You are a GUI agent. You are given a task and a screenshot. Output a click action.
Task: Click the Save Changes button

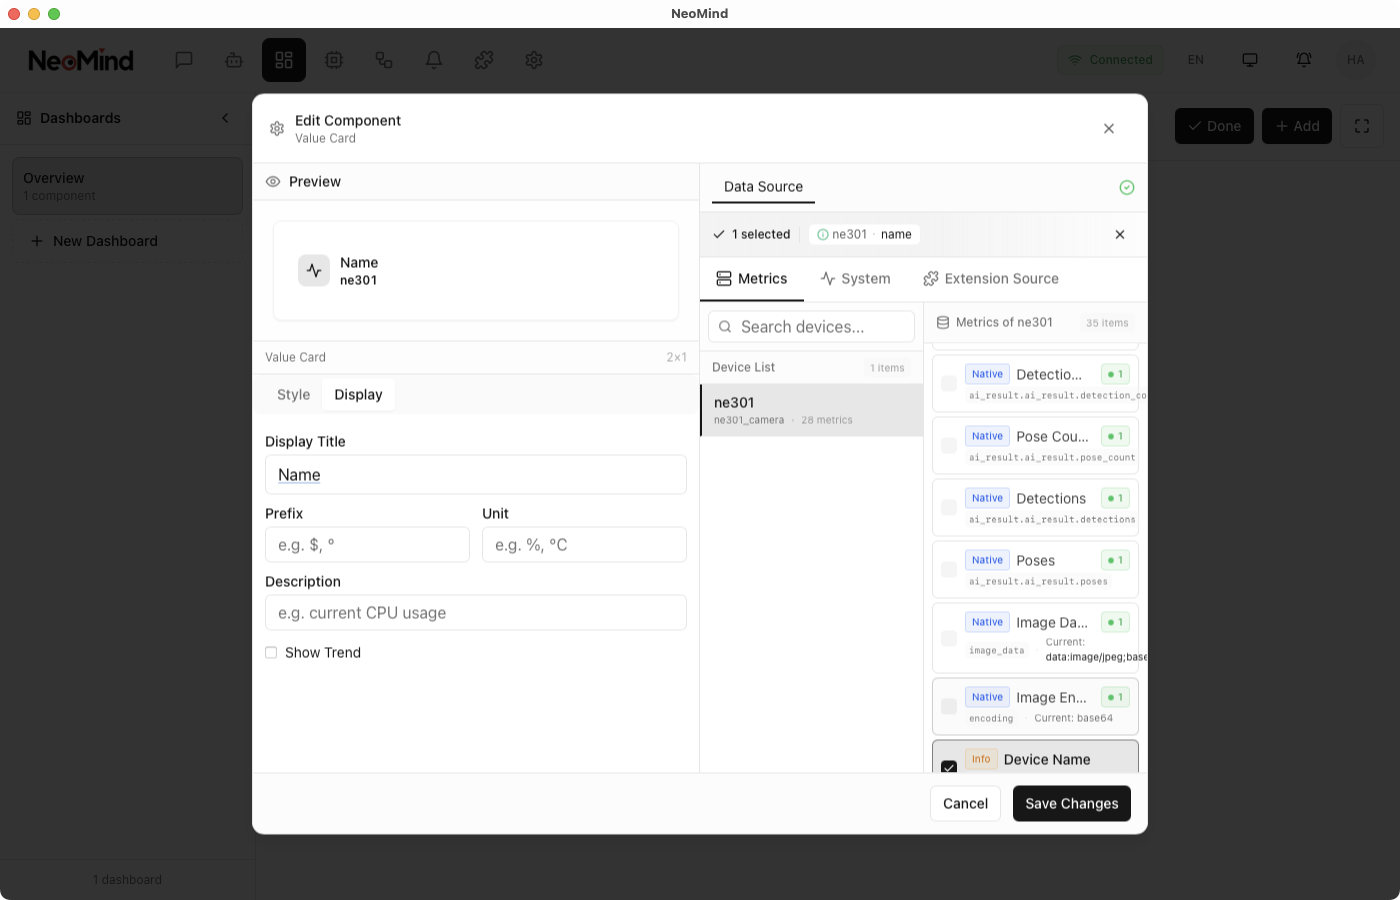1071,803
